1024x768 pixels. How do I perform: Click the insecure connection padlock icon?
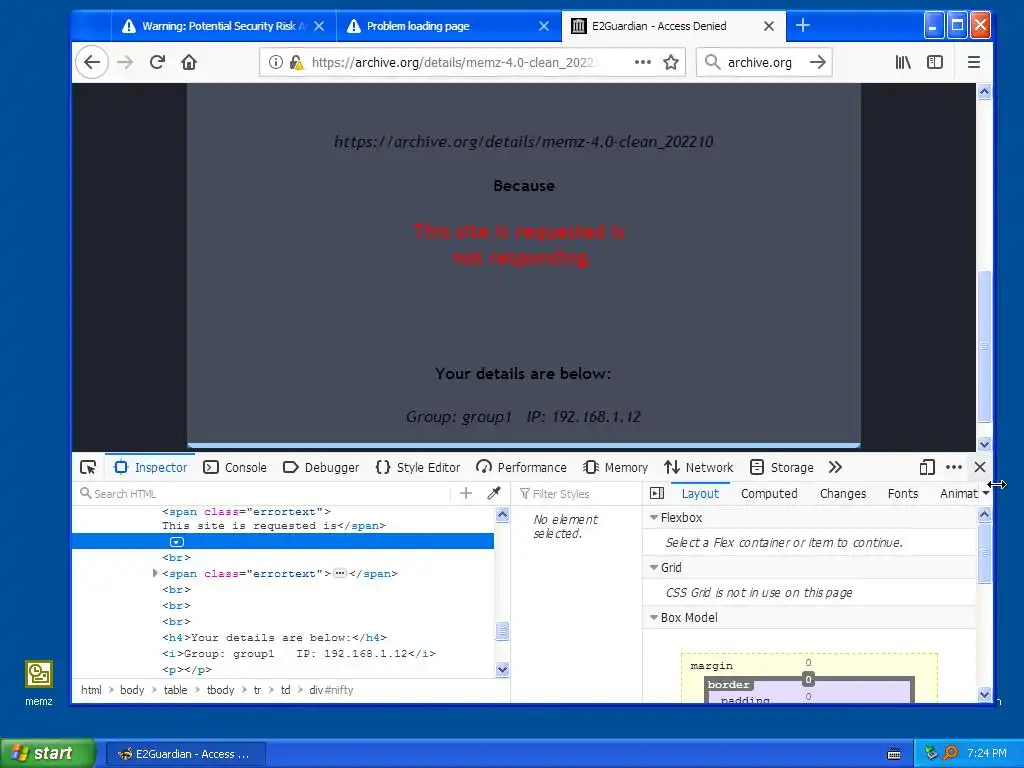[296, 63]
